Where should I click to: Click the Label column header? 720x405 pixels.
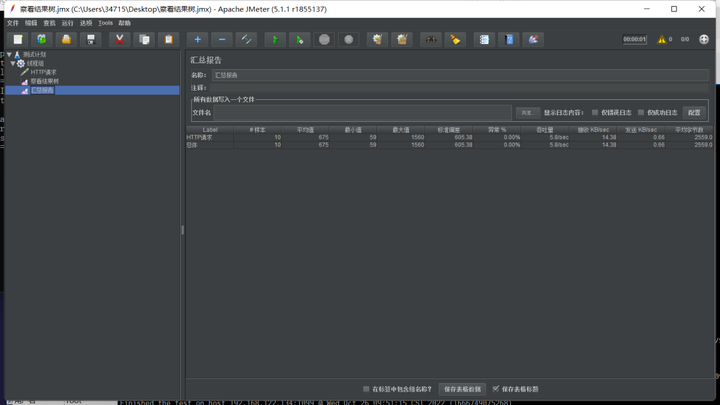(x=210, y=130)
